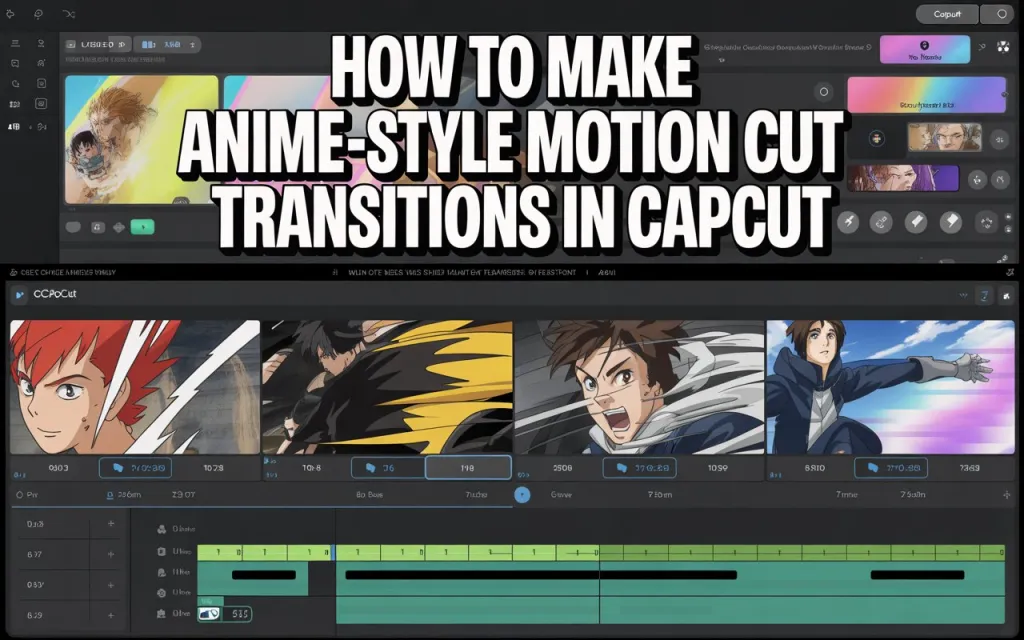
Task: Click the lightbulb-style icon in top-left bar
Action: 38,14
